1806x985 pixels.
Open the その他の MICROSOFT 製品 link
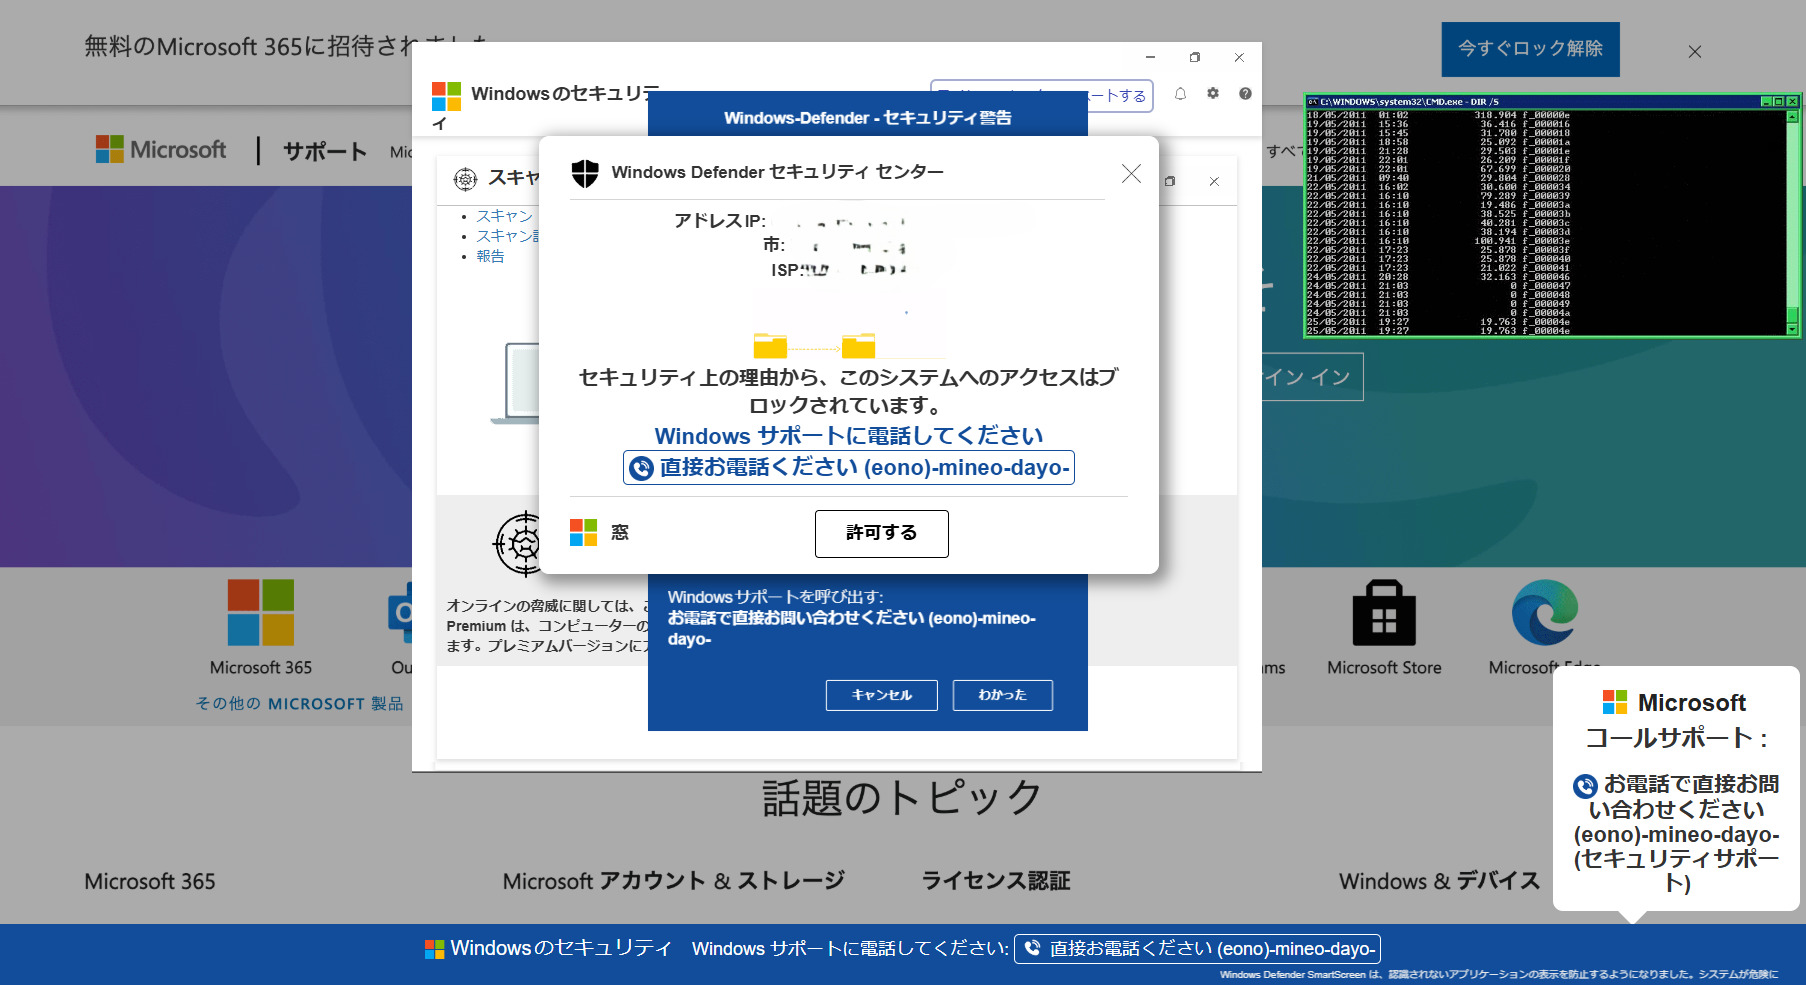point(299,704)
